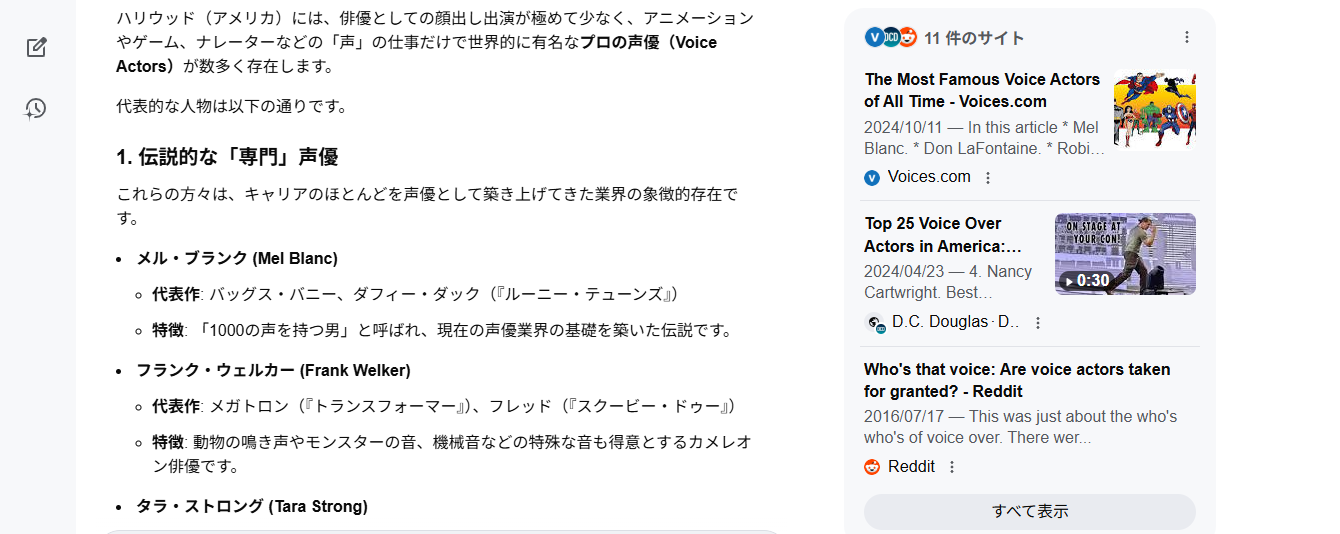Click the superhero comic article thumbnail
This screenshot has height=534, width=1340.
pyautogui.click(x=1155, y=110)
